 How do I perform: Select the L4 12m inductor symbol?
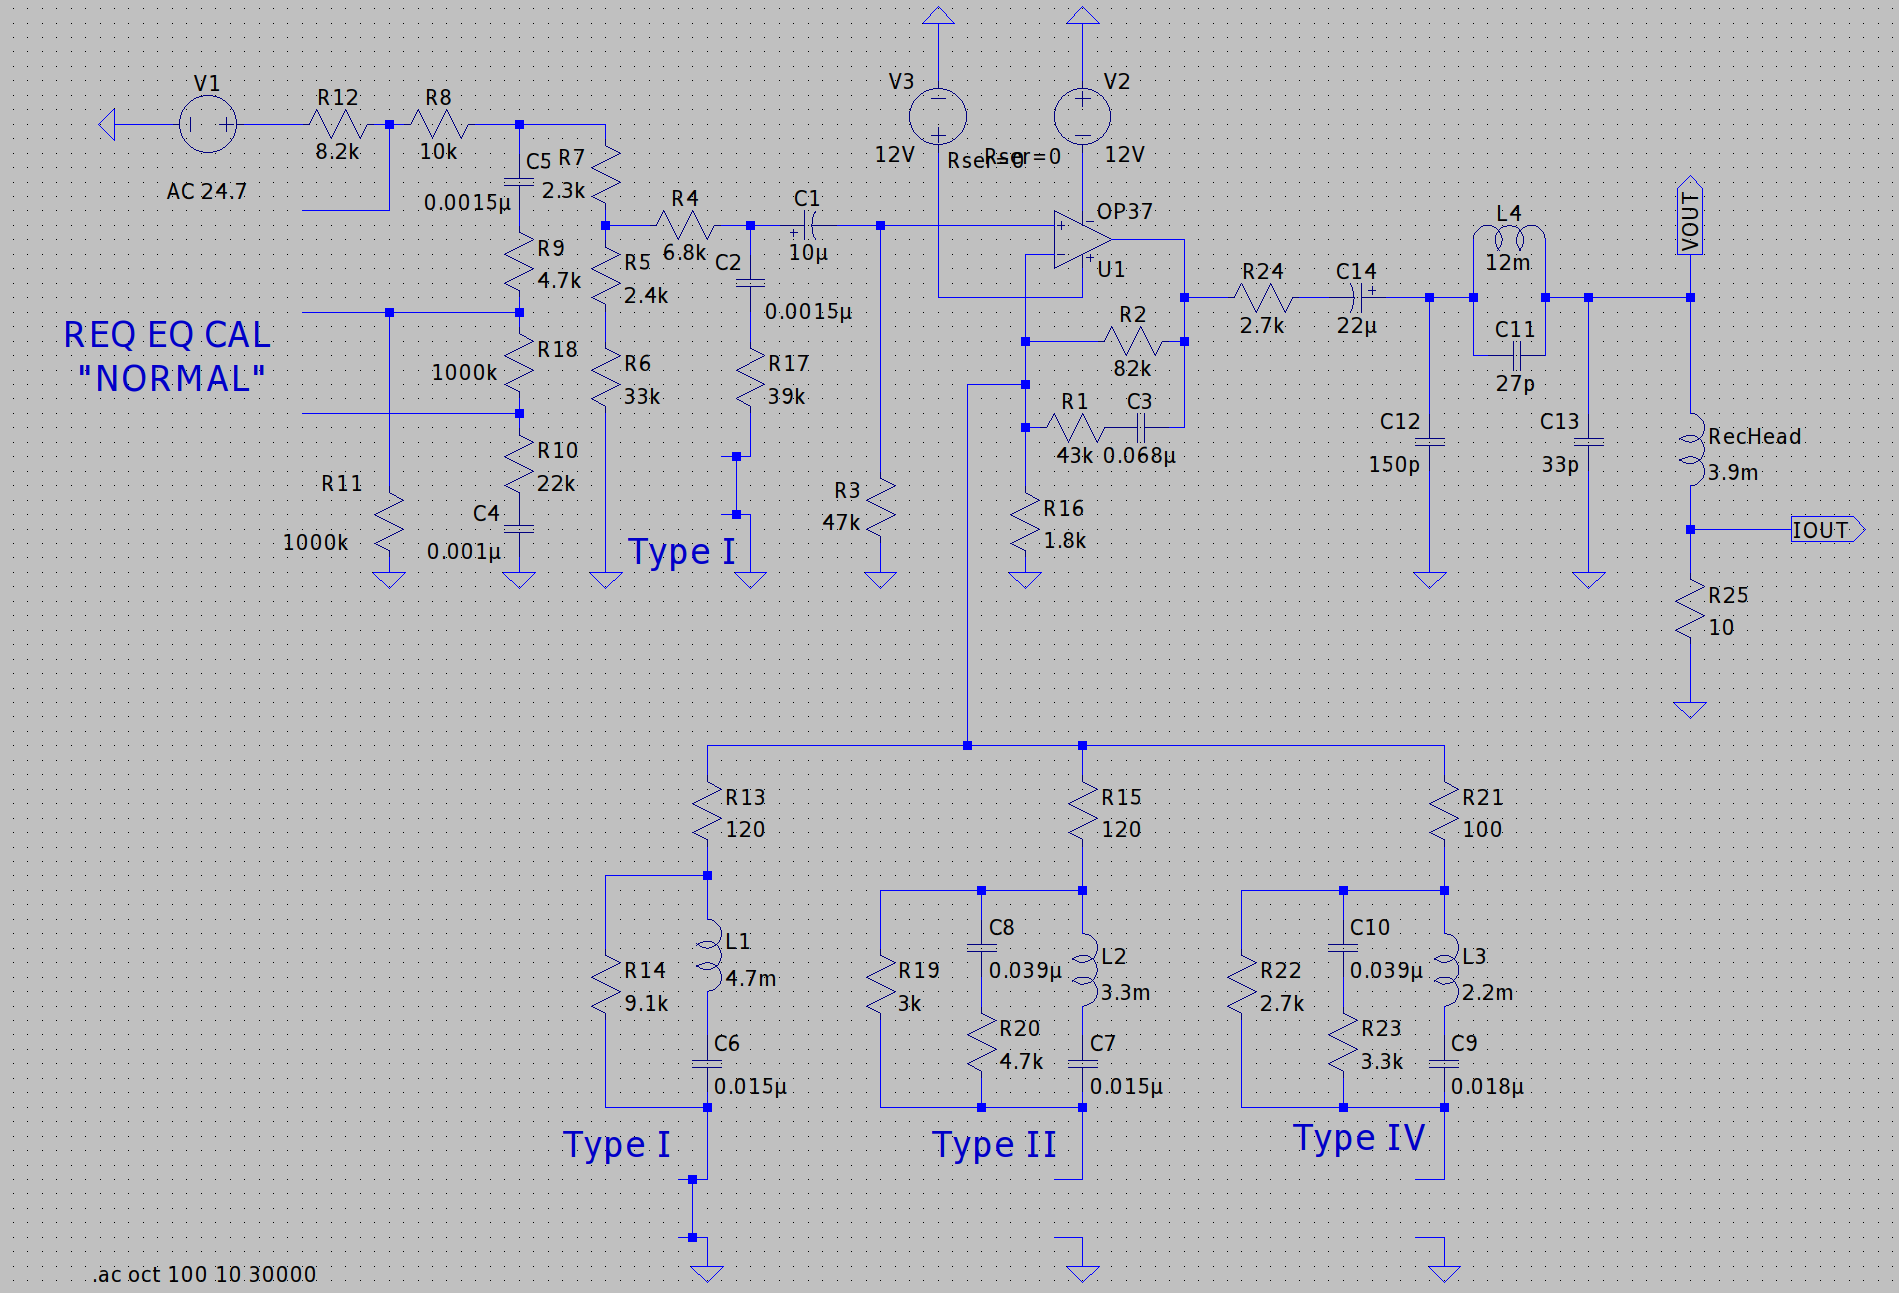click(1508, 240)
